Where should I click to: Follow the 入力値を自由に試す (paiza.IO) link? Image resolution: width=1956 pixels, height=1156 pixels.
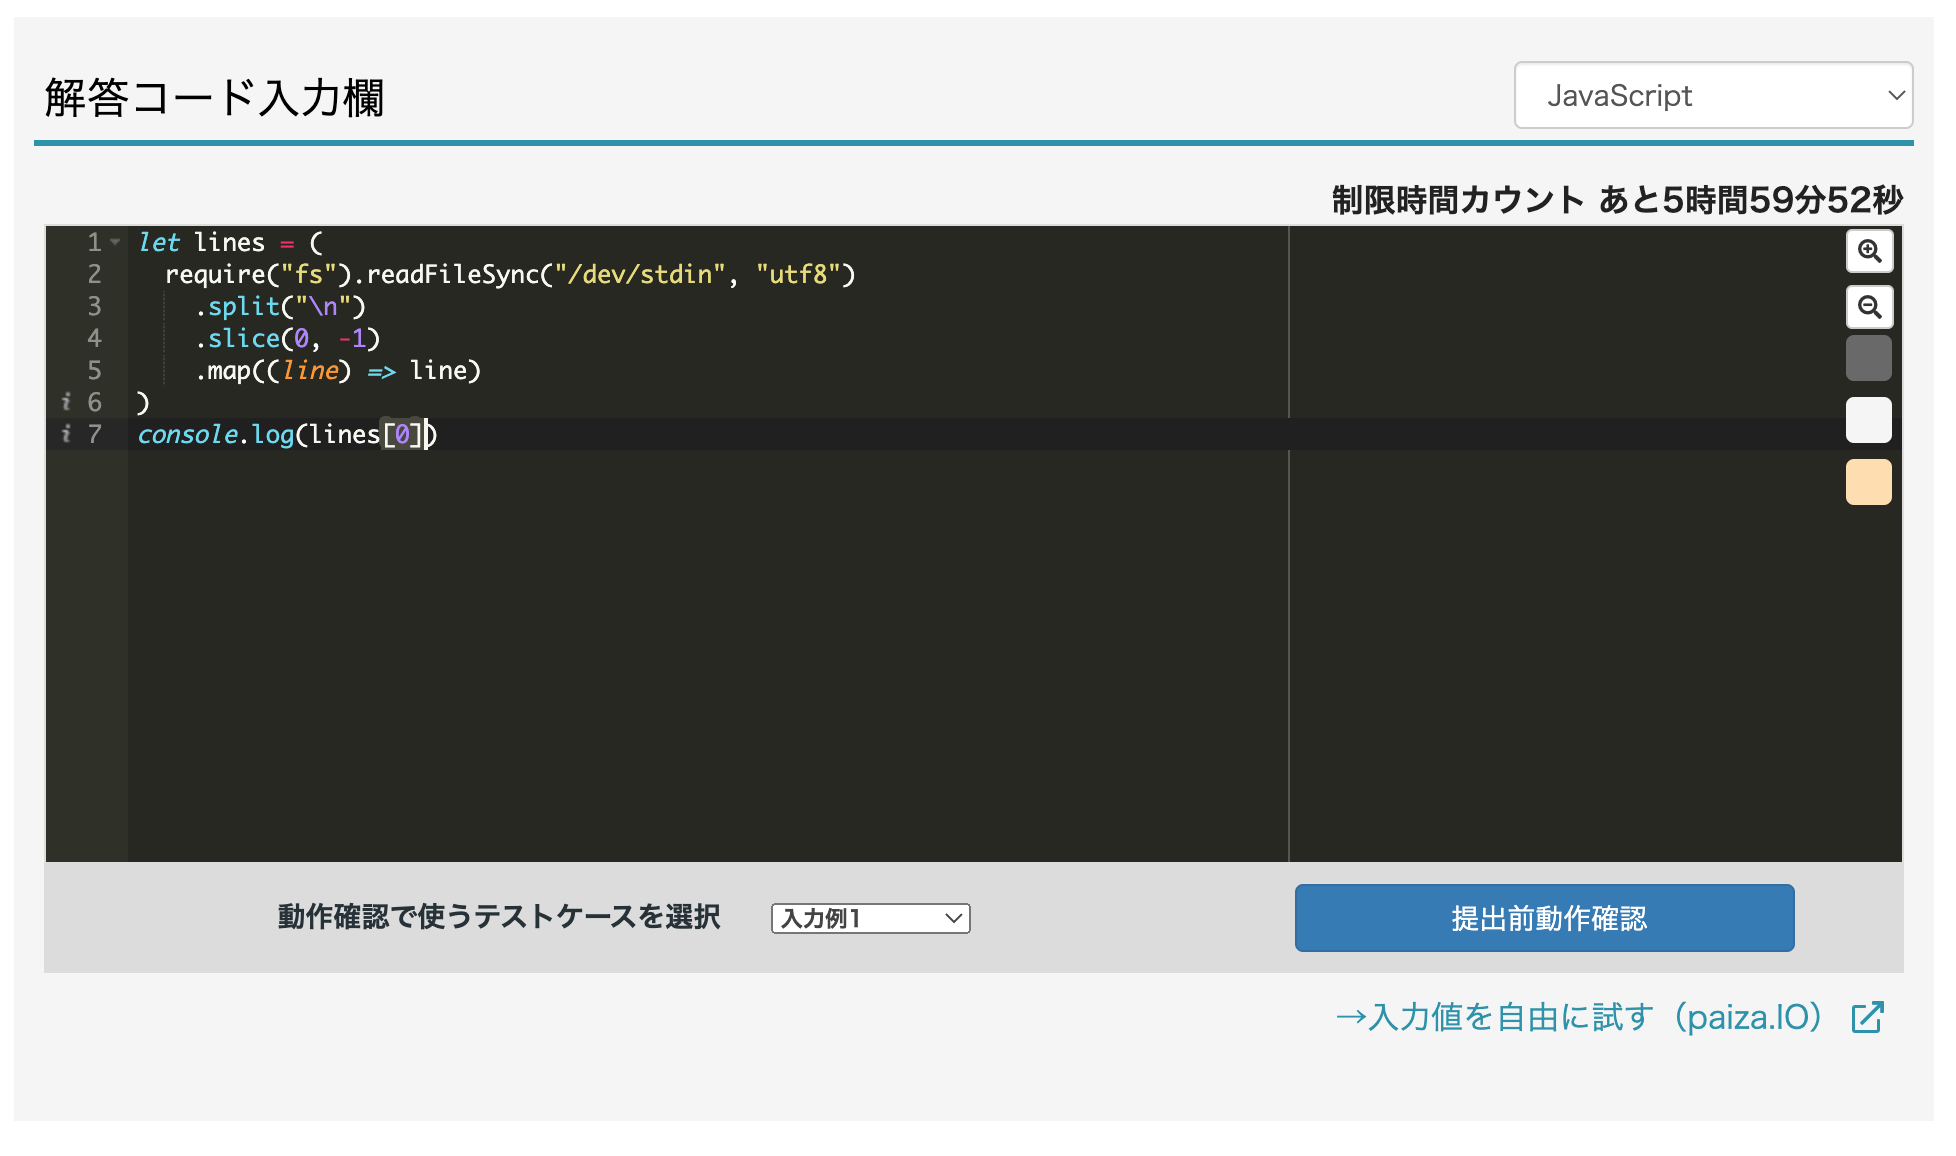[1580, 1017]
